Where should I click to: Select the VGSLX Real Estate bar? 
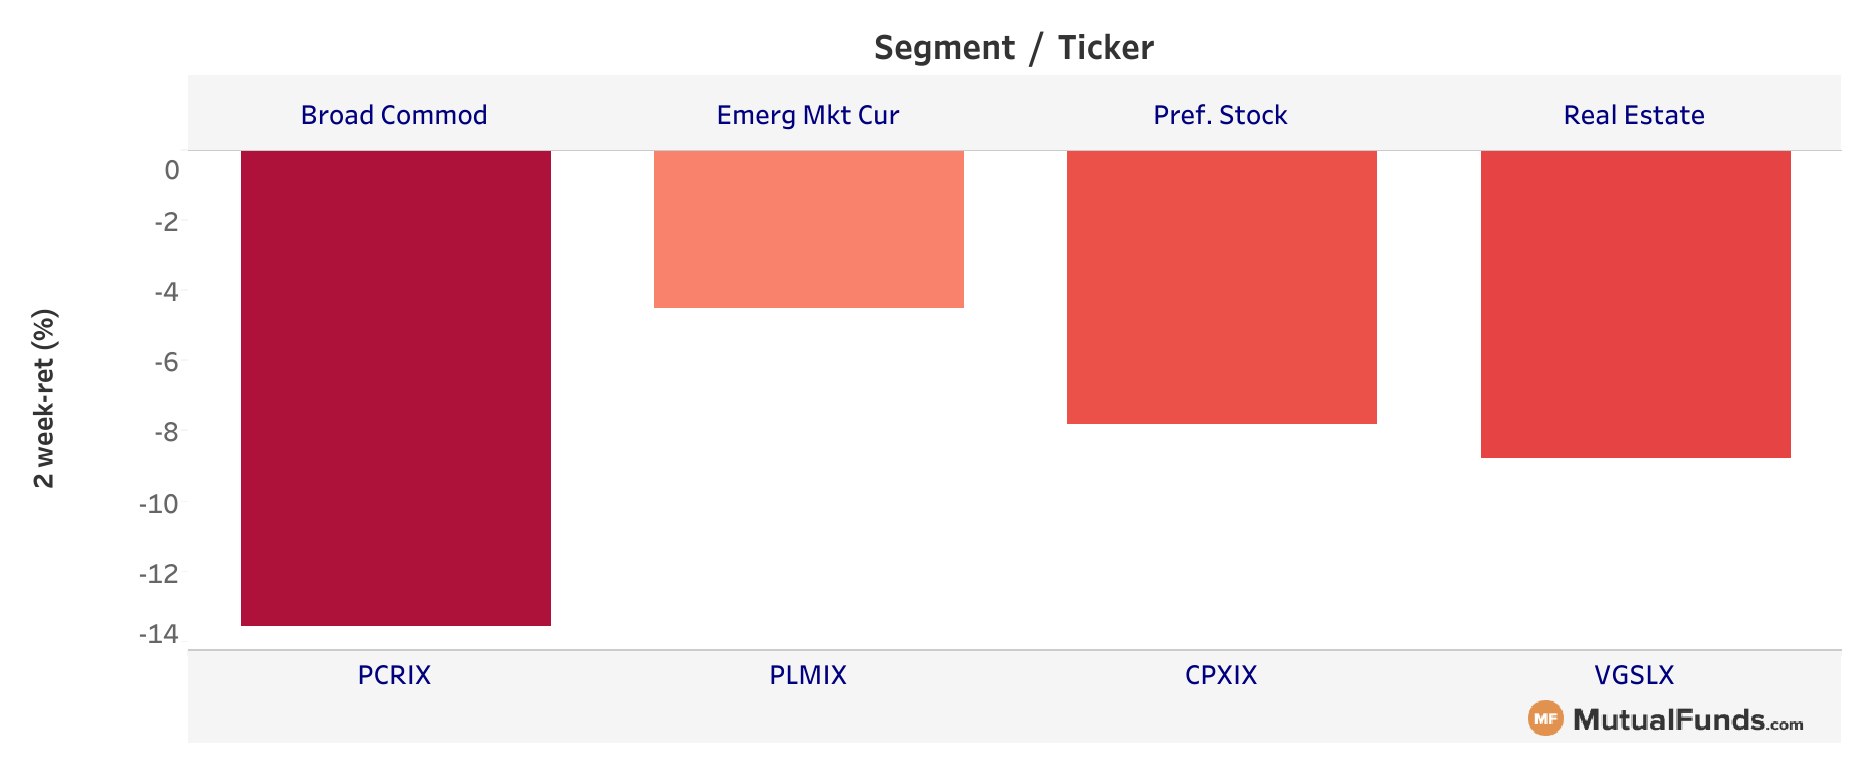1636,304
